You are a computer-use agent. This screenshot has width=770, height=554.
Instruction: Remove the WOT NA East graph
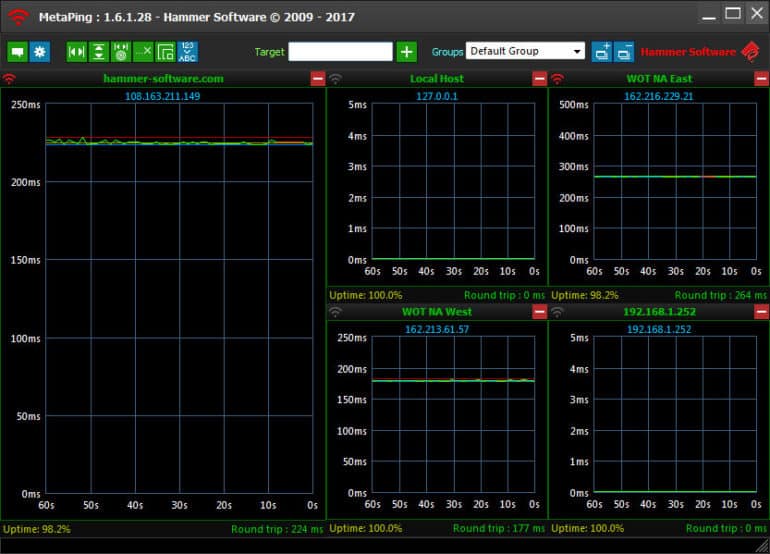click(x=762, y=79)
